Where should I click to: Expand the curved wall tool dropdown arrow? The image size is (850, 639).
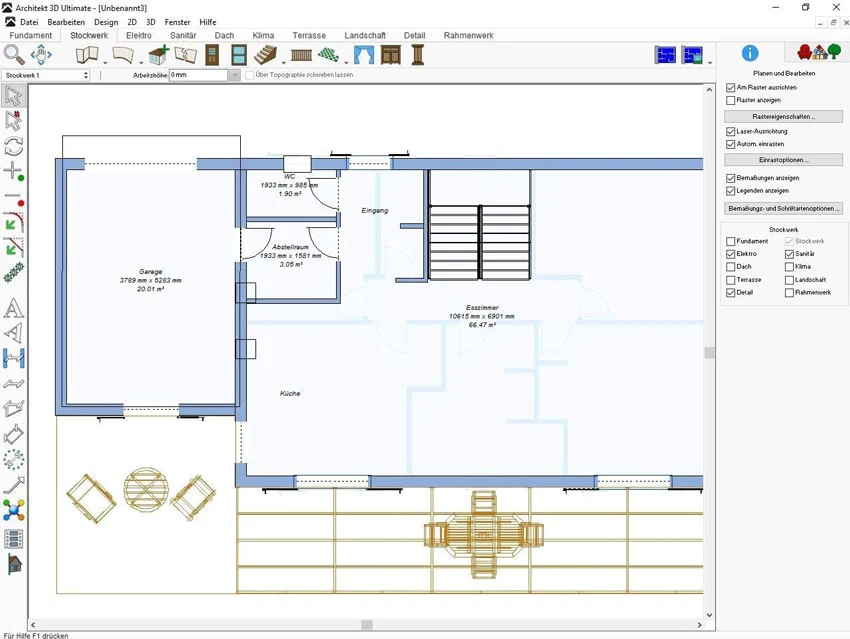pos(141,62)
